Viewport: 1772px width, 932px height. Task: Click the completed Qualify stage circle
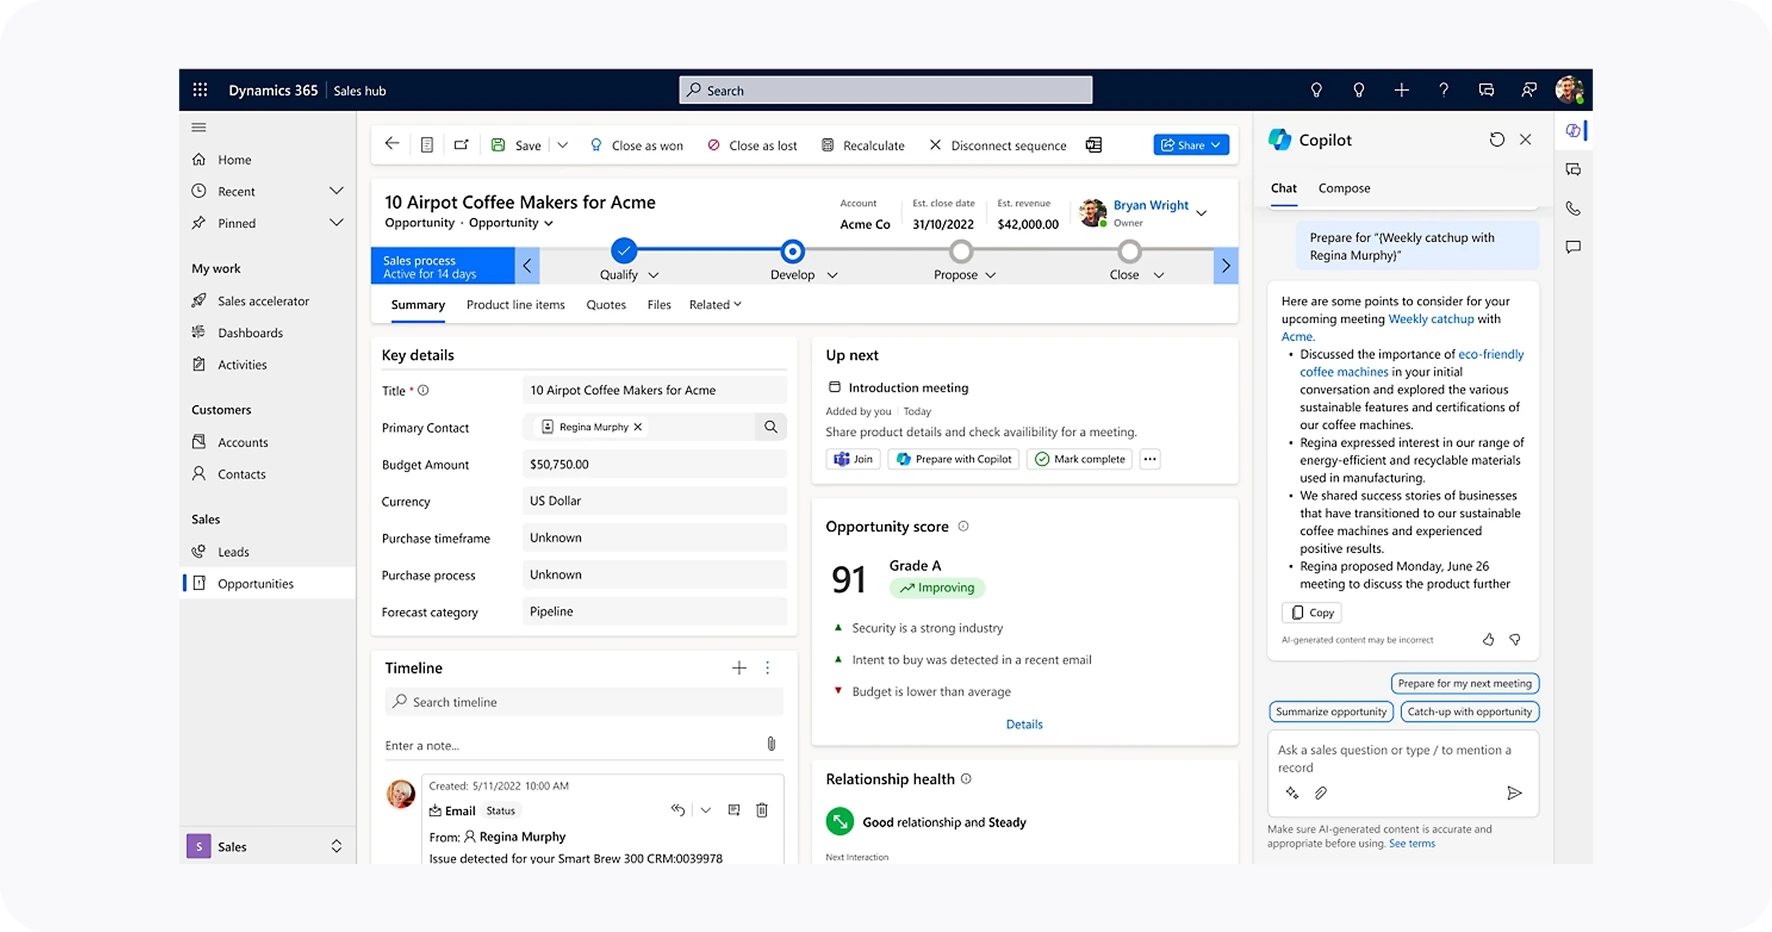click(x=623, y=250)
